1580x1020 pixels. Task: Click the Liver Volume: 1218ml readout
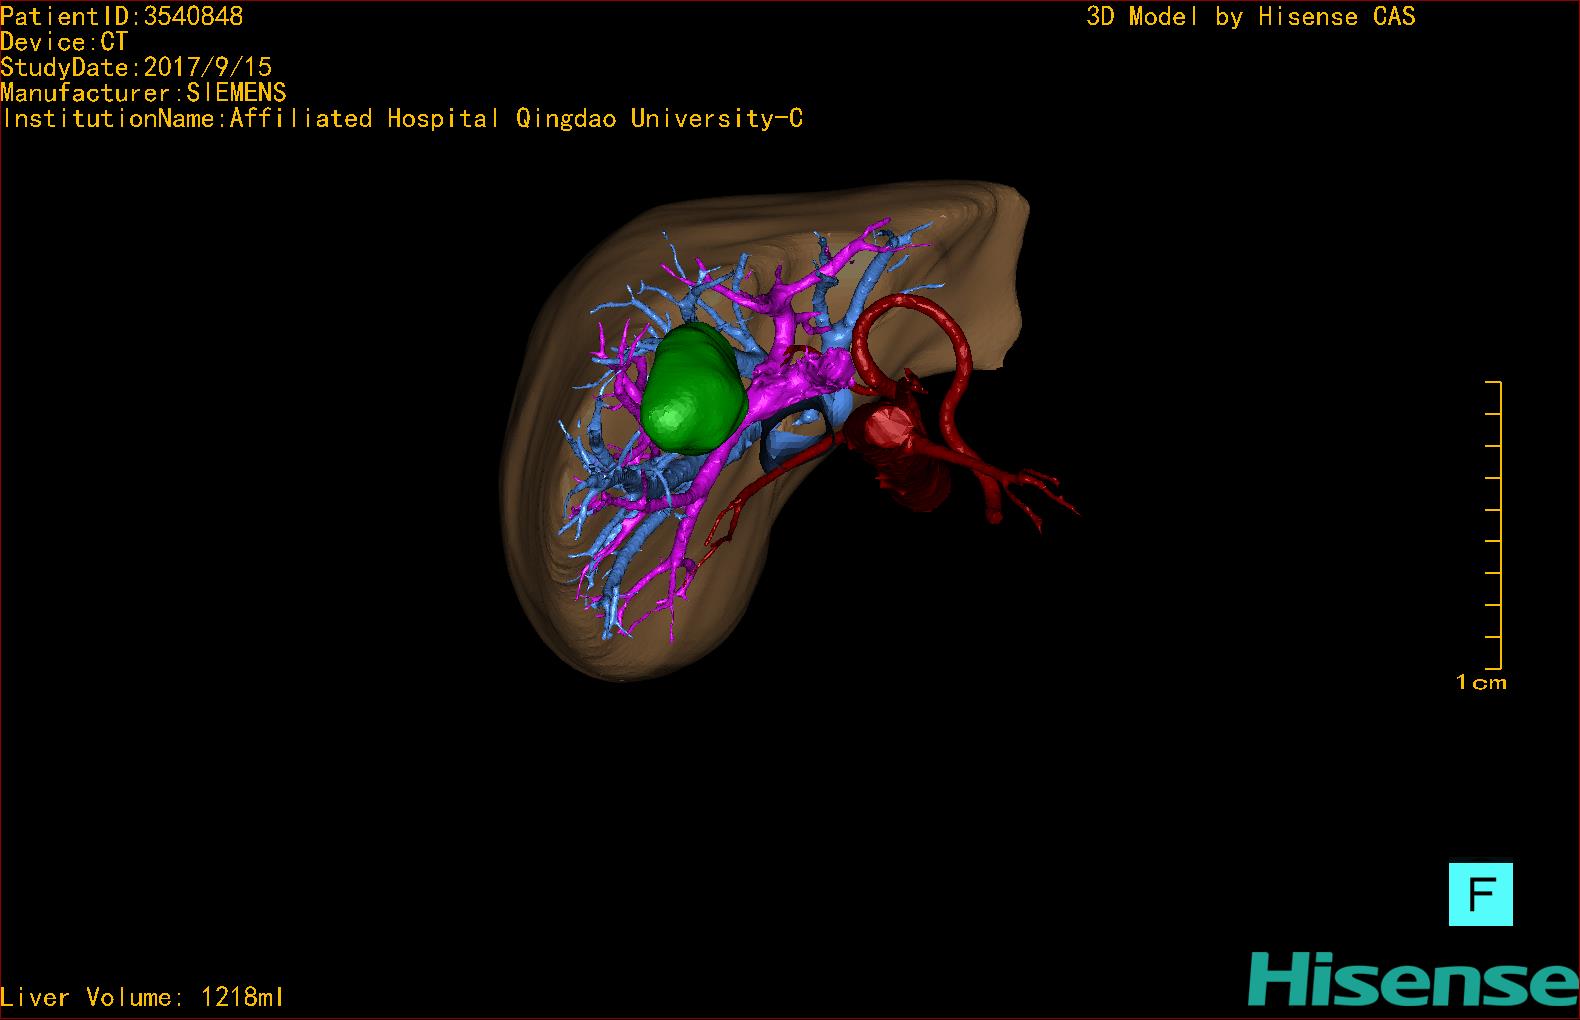click(142, 997)
